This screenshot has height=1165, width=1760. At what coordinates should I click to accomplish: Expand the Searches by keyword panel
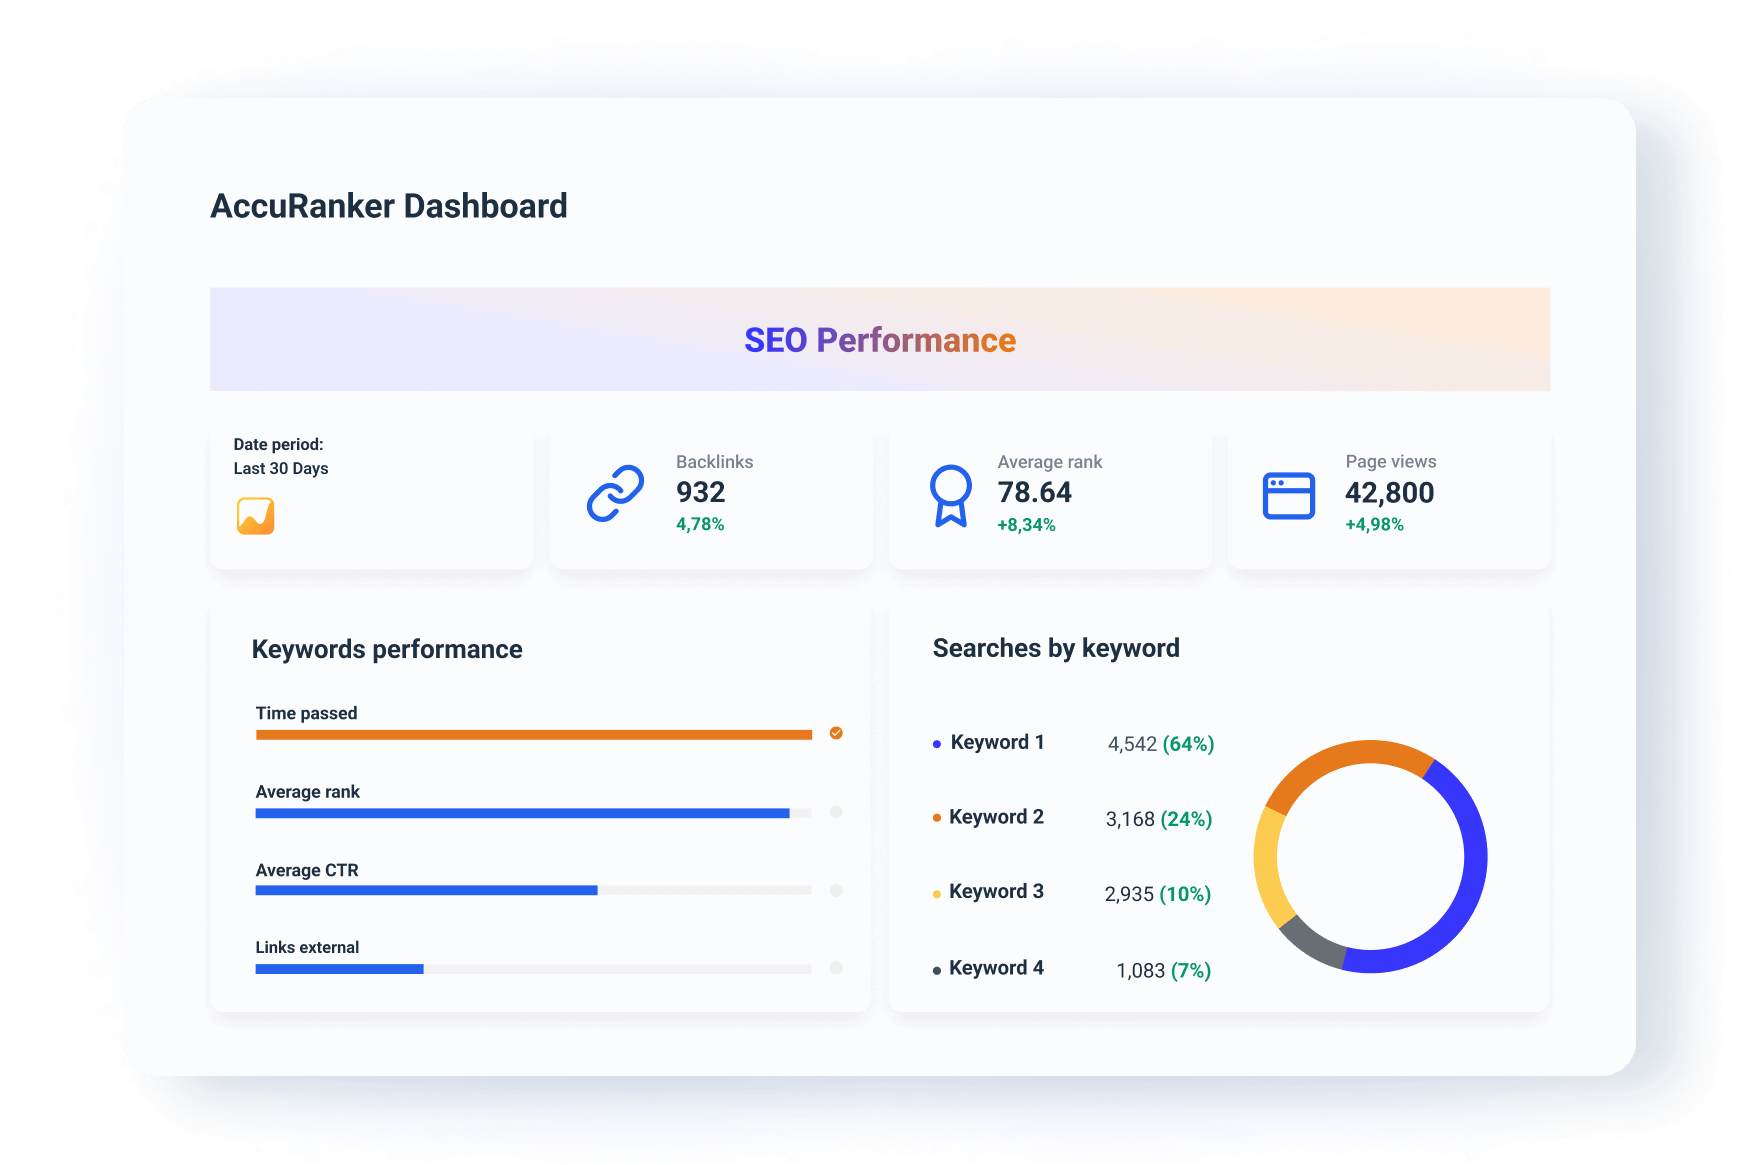coord(1055,648)
